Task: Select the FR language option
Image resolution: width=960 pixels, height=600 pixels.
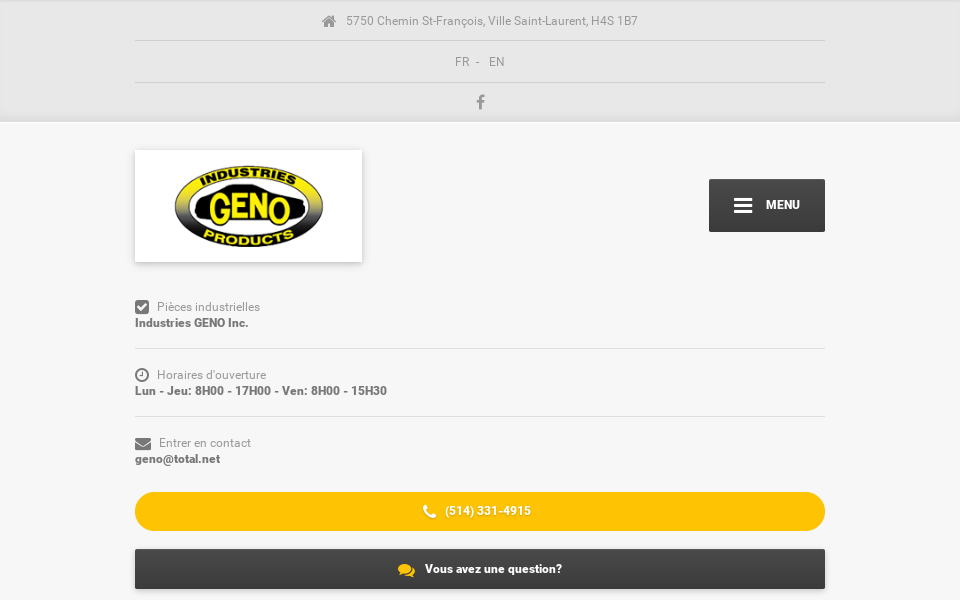Action: (x=462, y=61)
